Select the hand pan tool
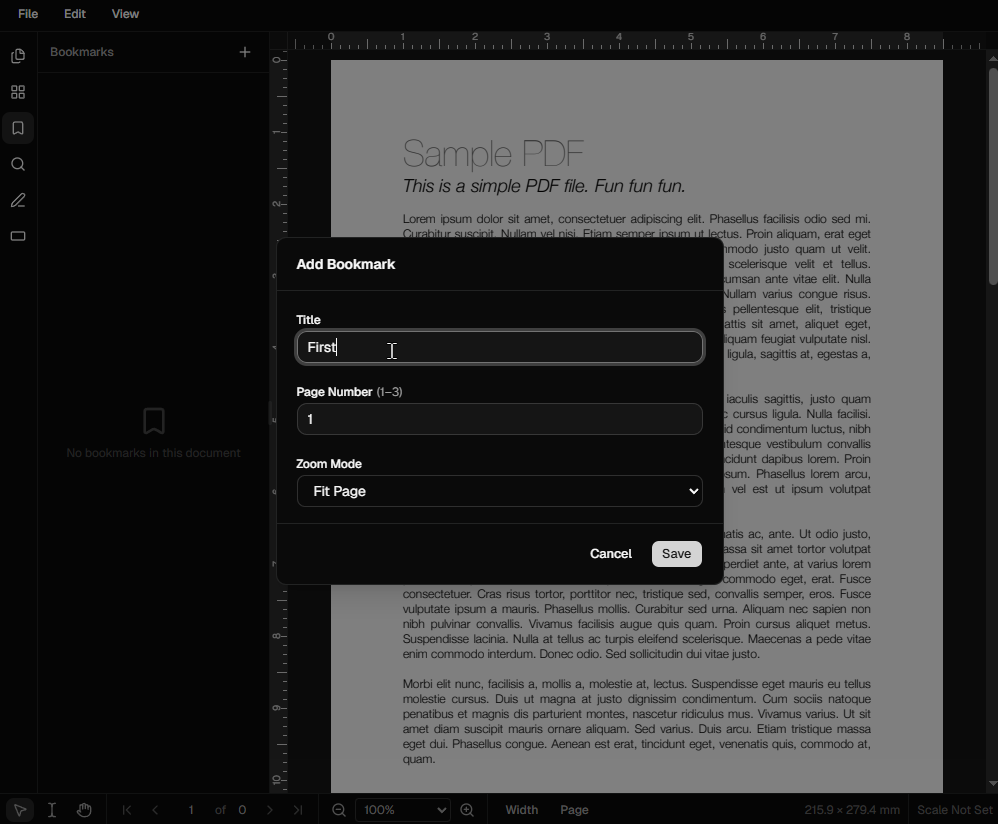Viewport: 998px width, 824px height. coord(85,810)
